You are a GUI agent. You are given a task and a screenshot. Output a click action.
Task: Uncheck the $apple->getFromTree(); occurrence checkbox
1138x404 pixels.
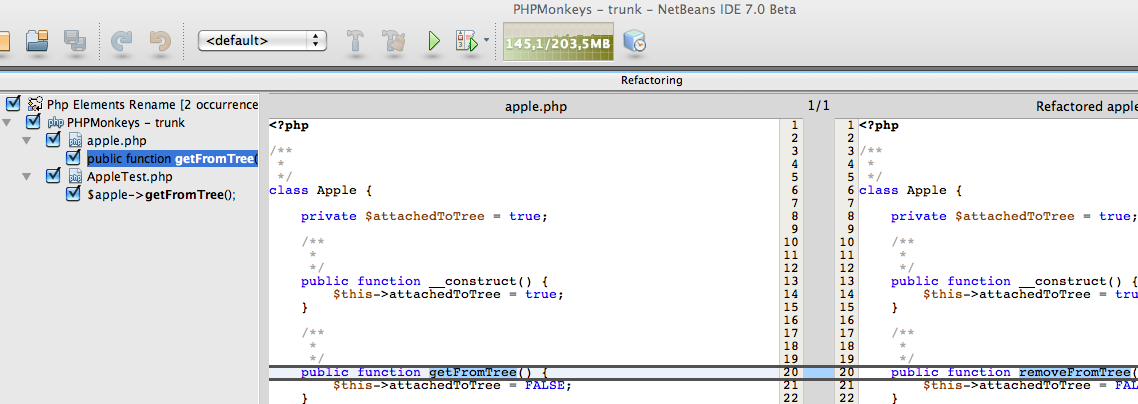pyautogui.click(x=73, y=194)
